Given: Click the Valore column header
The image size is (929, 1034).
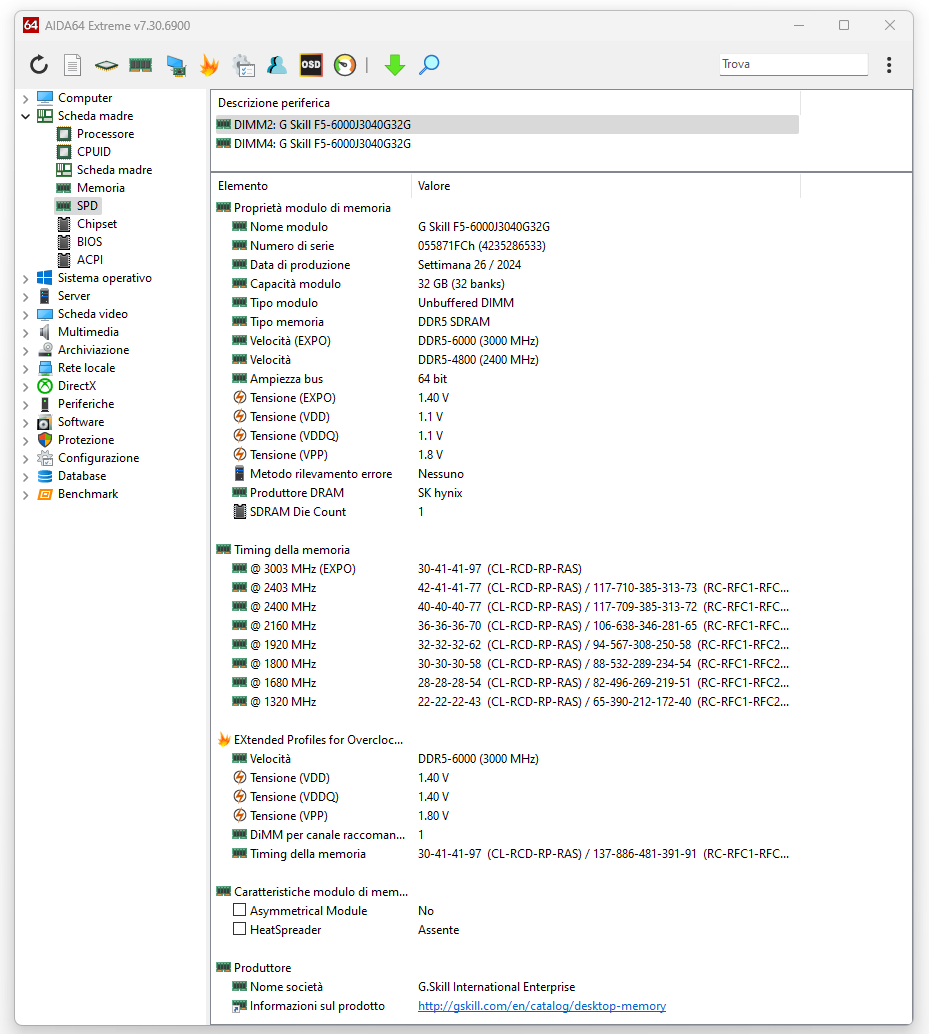Looking at the screenshot, I should (x=606, y=186).
